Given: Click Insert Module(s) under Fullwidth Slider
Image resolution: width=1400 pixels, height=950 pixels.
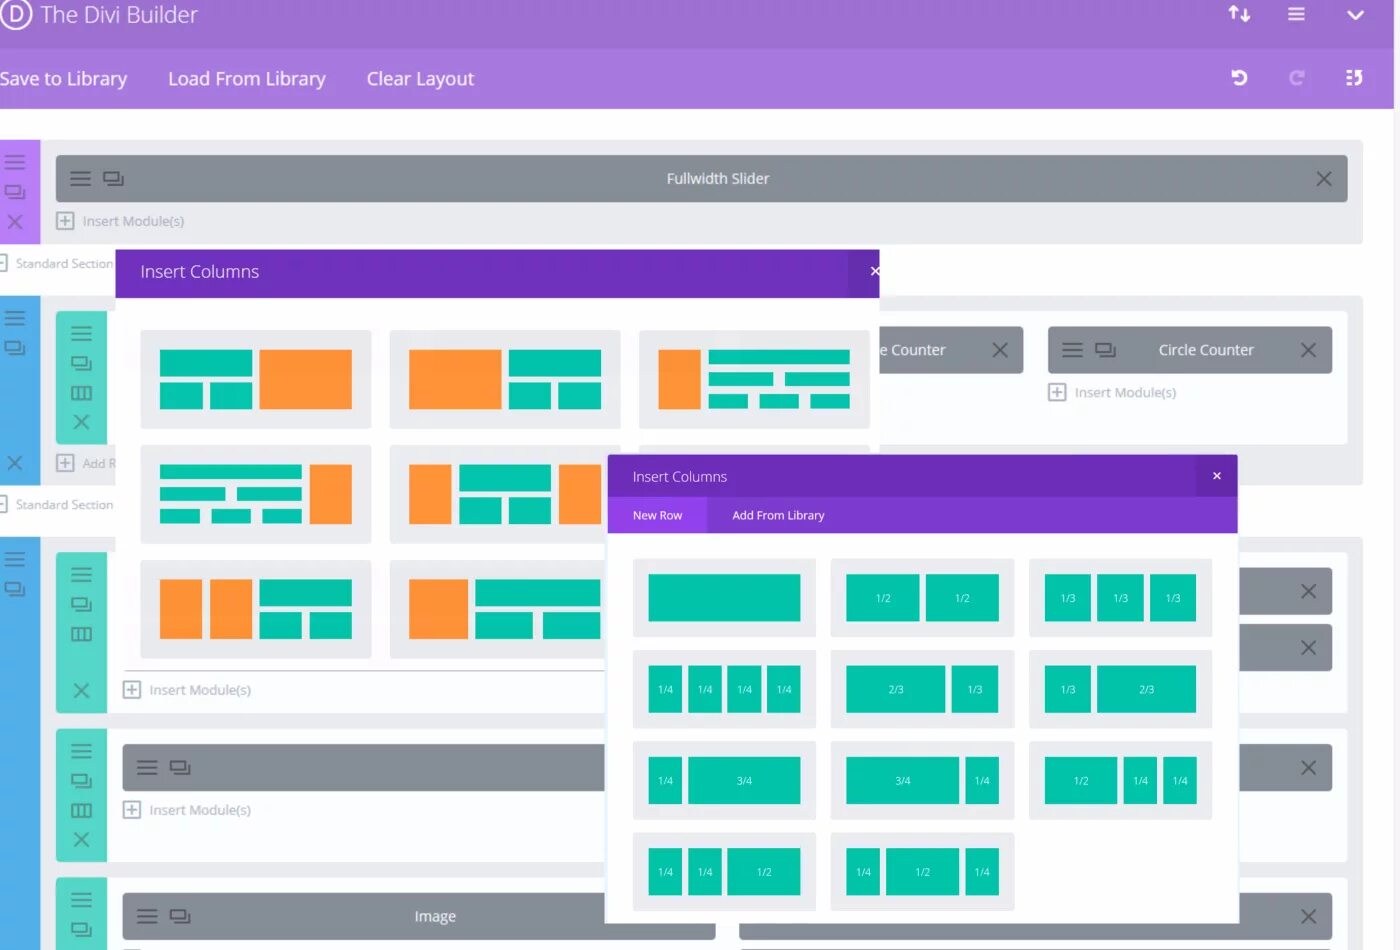Looking at the screenshot, I should 120,221.
